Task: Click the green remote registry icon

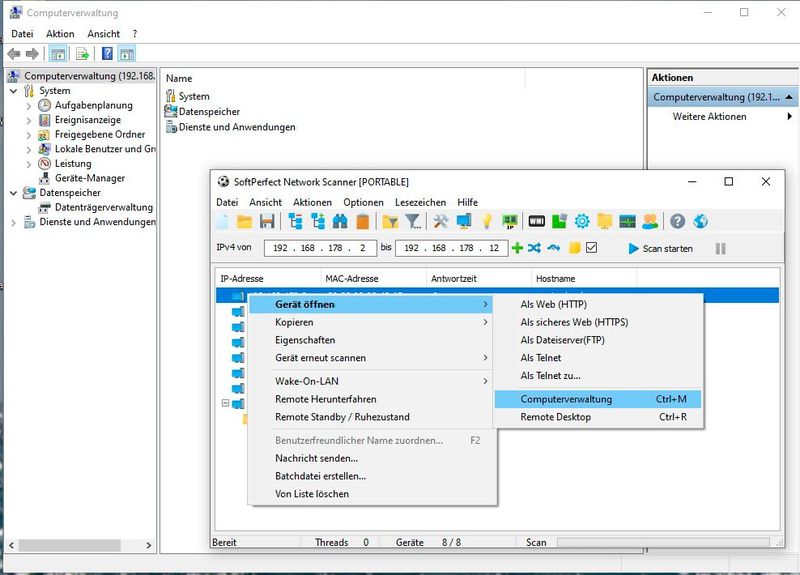Action: [x=559, y=221]
